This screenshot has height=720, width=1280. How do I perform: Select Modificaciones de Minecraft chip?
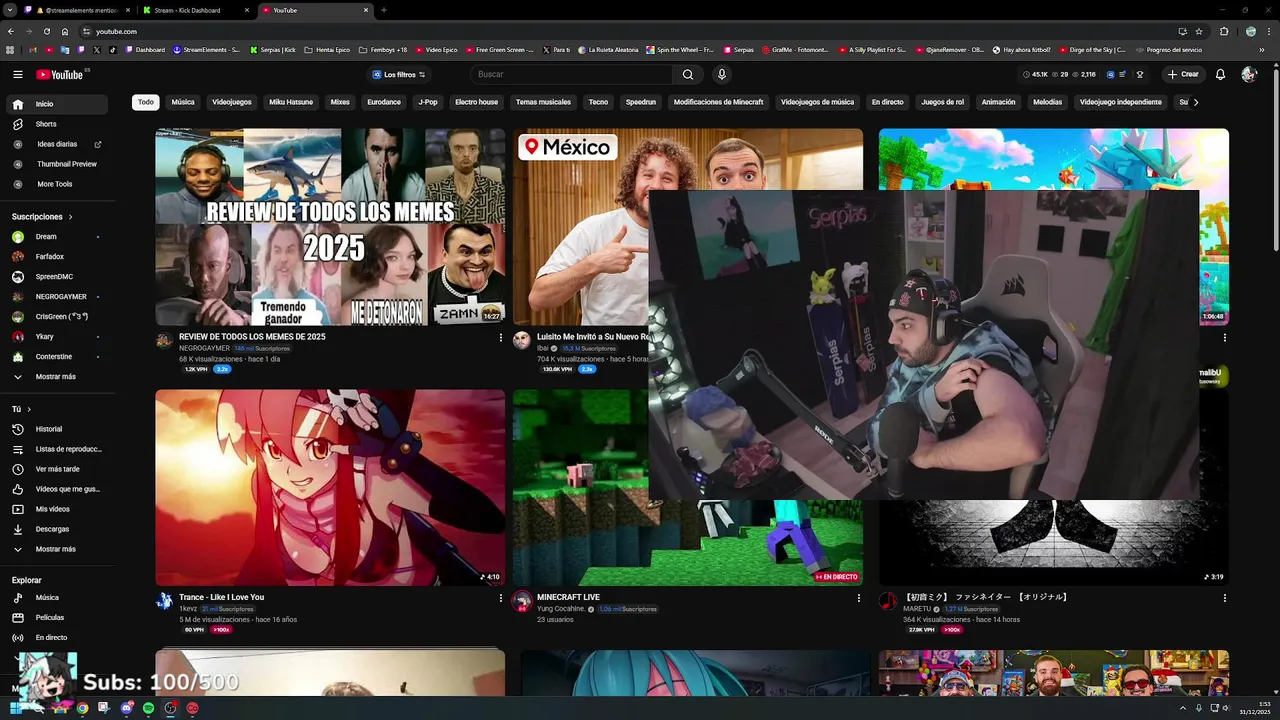718,102
